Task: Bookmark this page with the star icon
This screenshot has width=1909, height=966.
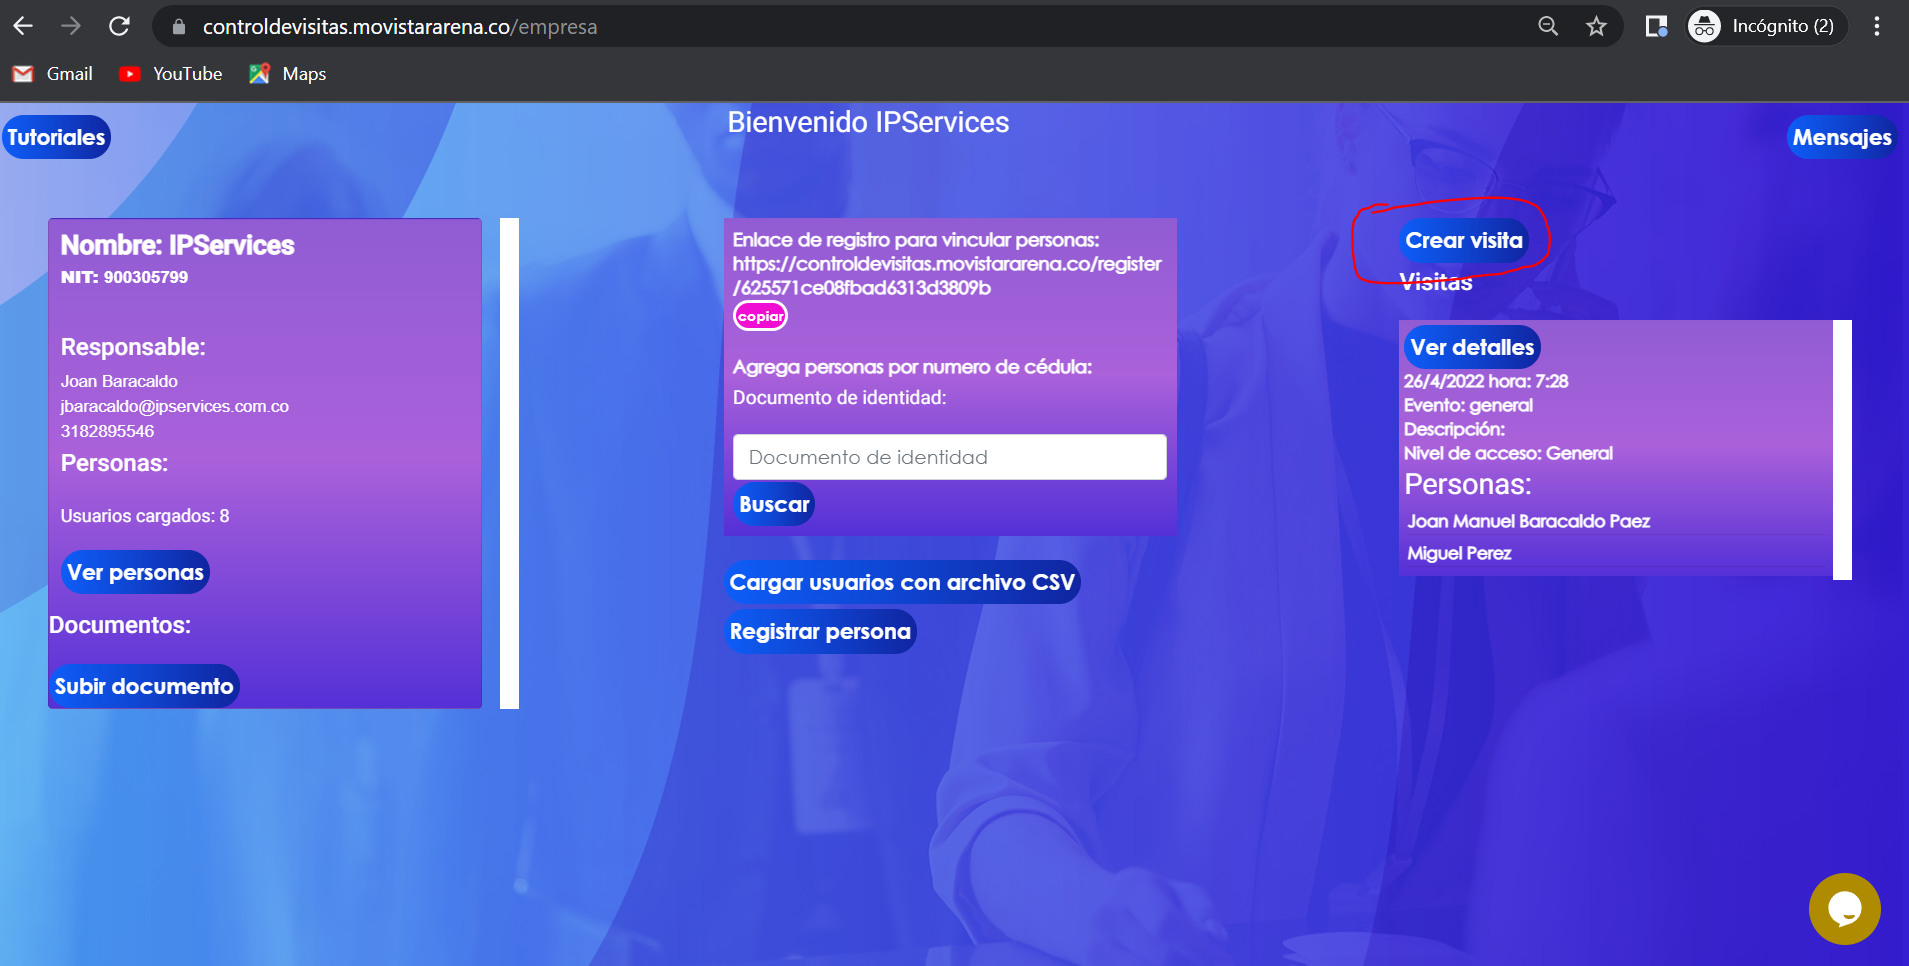Action: 1596,26
